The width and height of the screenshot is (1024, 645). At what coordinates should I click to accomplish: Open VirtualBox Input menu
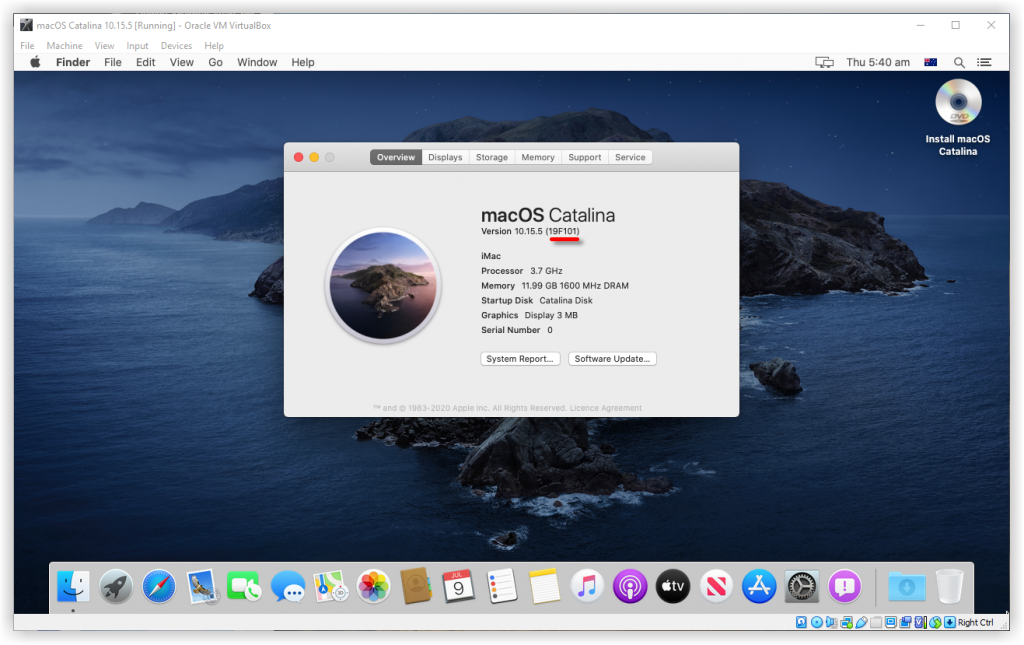(137, 46)
